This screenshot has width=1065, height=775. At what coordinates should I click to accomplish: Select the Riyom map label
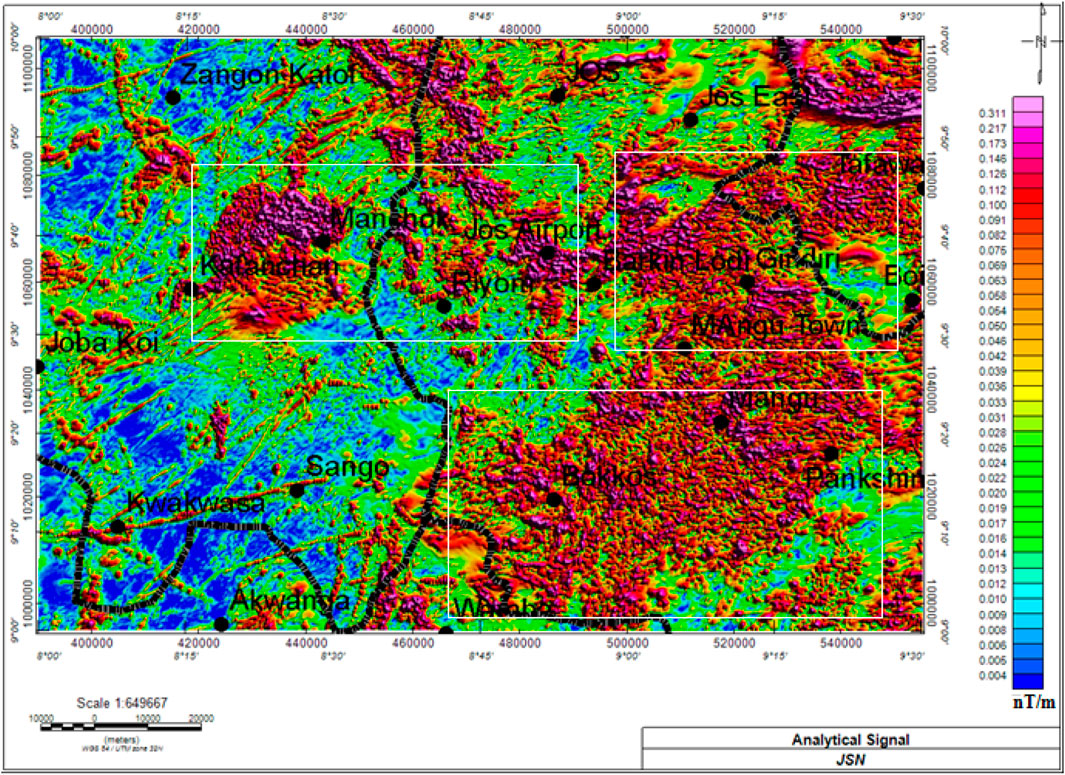pos(492,283)
